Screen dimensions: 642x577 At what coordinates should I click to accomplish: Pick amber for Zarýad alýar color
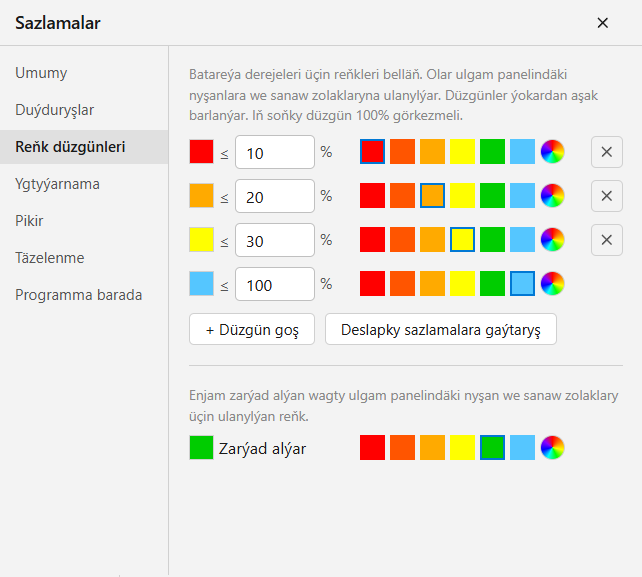[432, 448]
